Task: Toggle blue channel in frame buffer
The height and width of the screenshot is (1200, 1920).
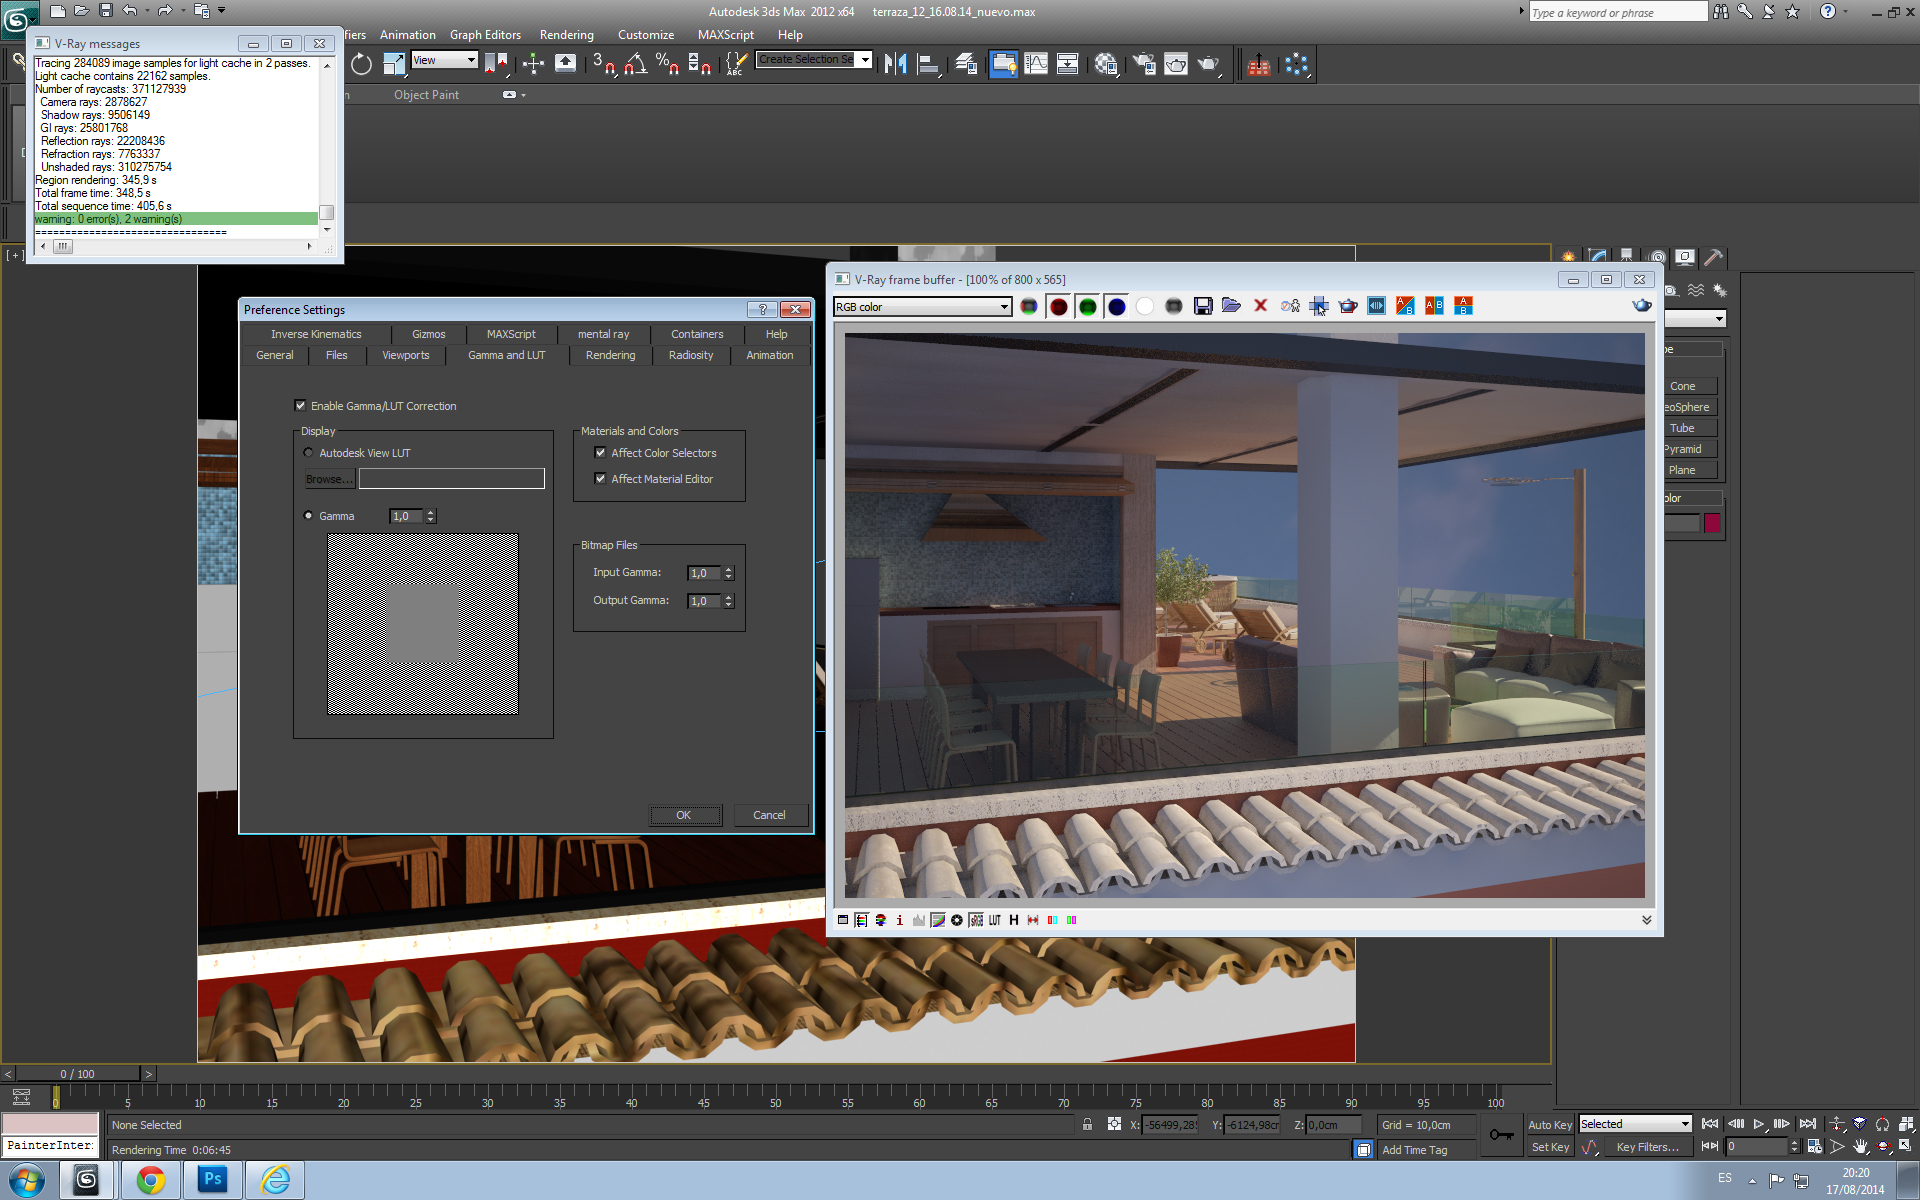Action: click(x=1116, y=306)
